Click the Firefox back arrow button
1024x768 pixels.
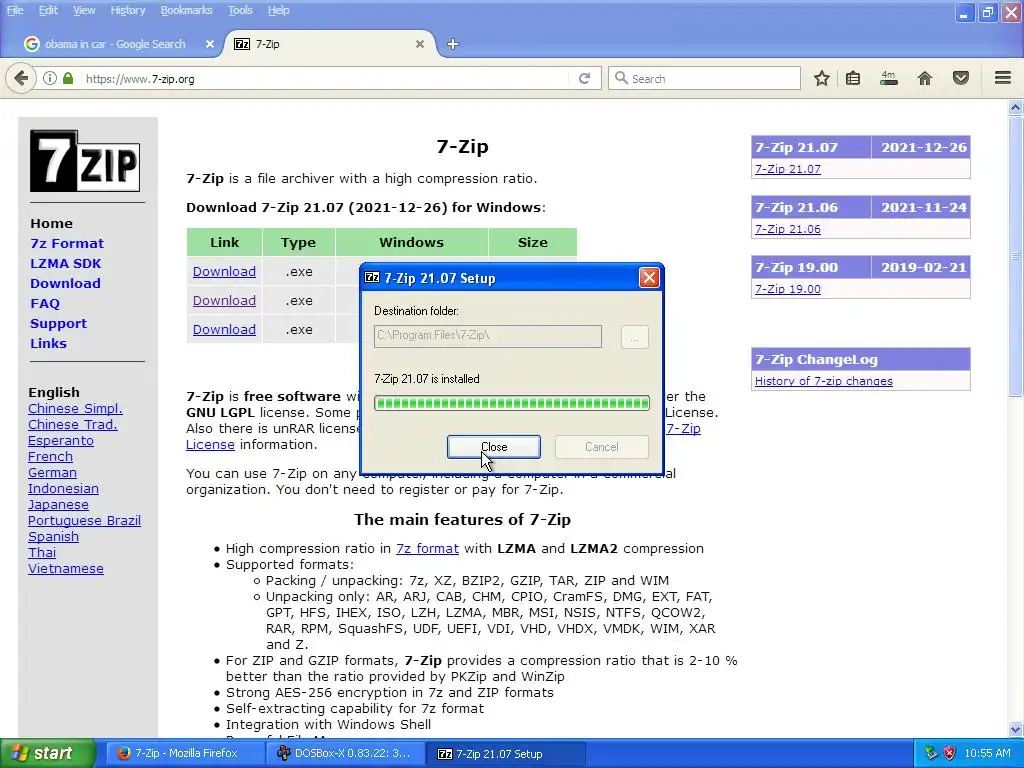tap(21, 78)
